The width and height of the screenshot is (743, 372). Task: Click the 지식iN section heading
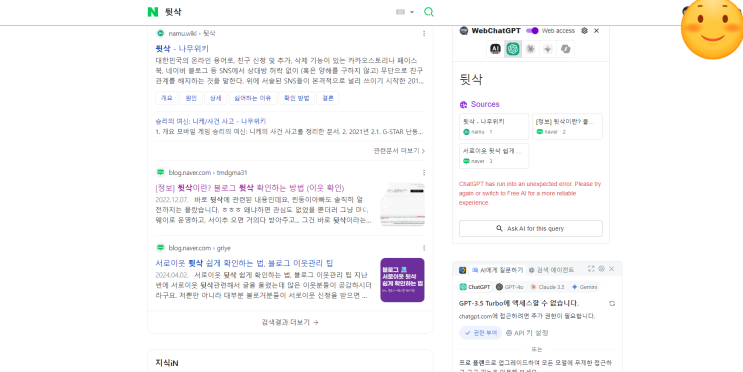[x=167, y=363]
